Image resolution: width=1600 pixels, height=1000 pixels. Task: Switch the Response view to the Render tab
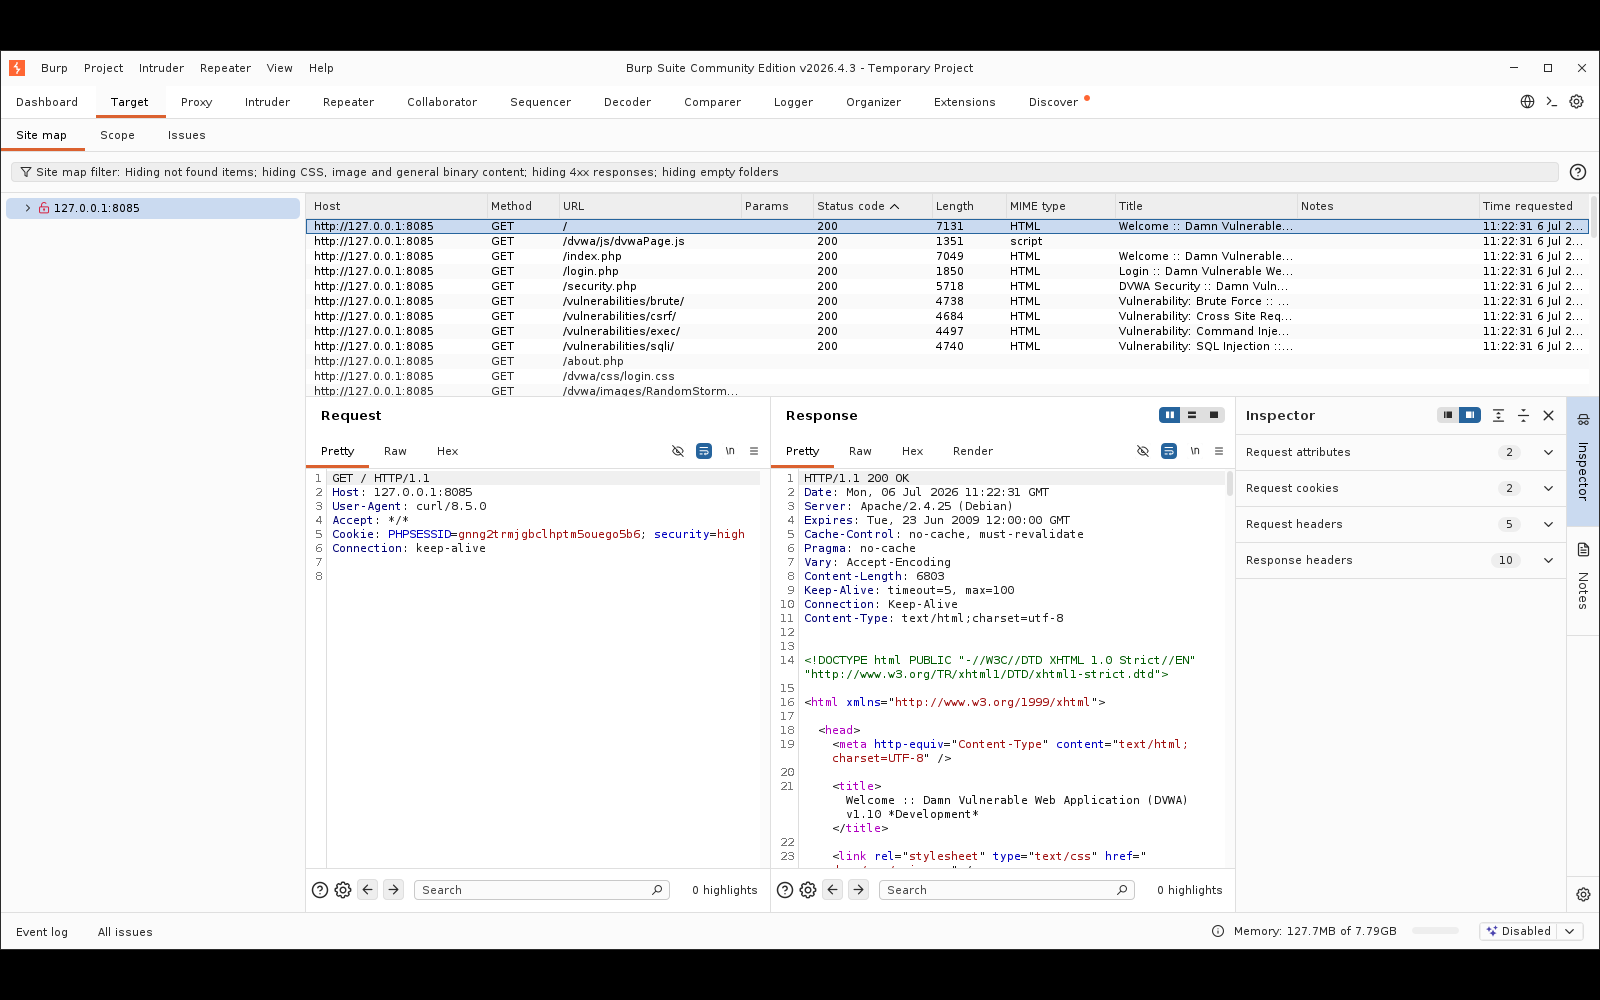point(973,451)
